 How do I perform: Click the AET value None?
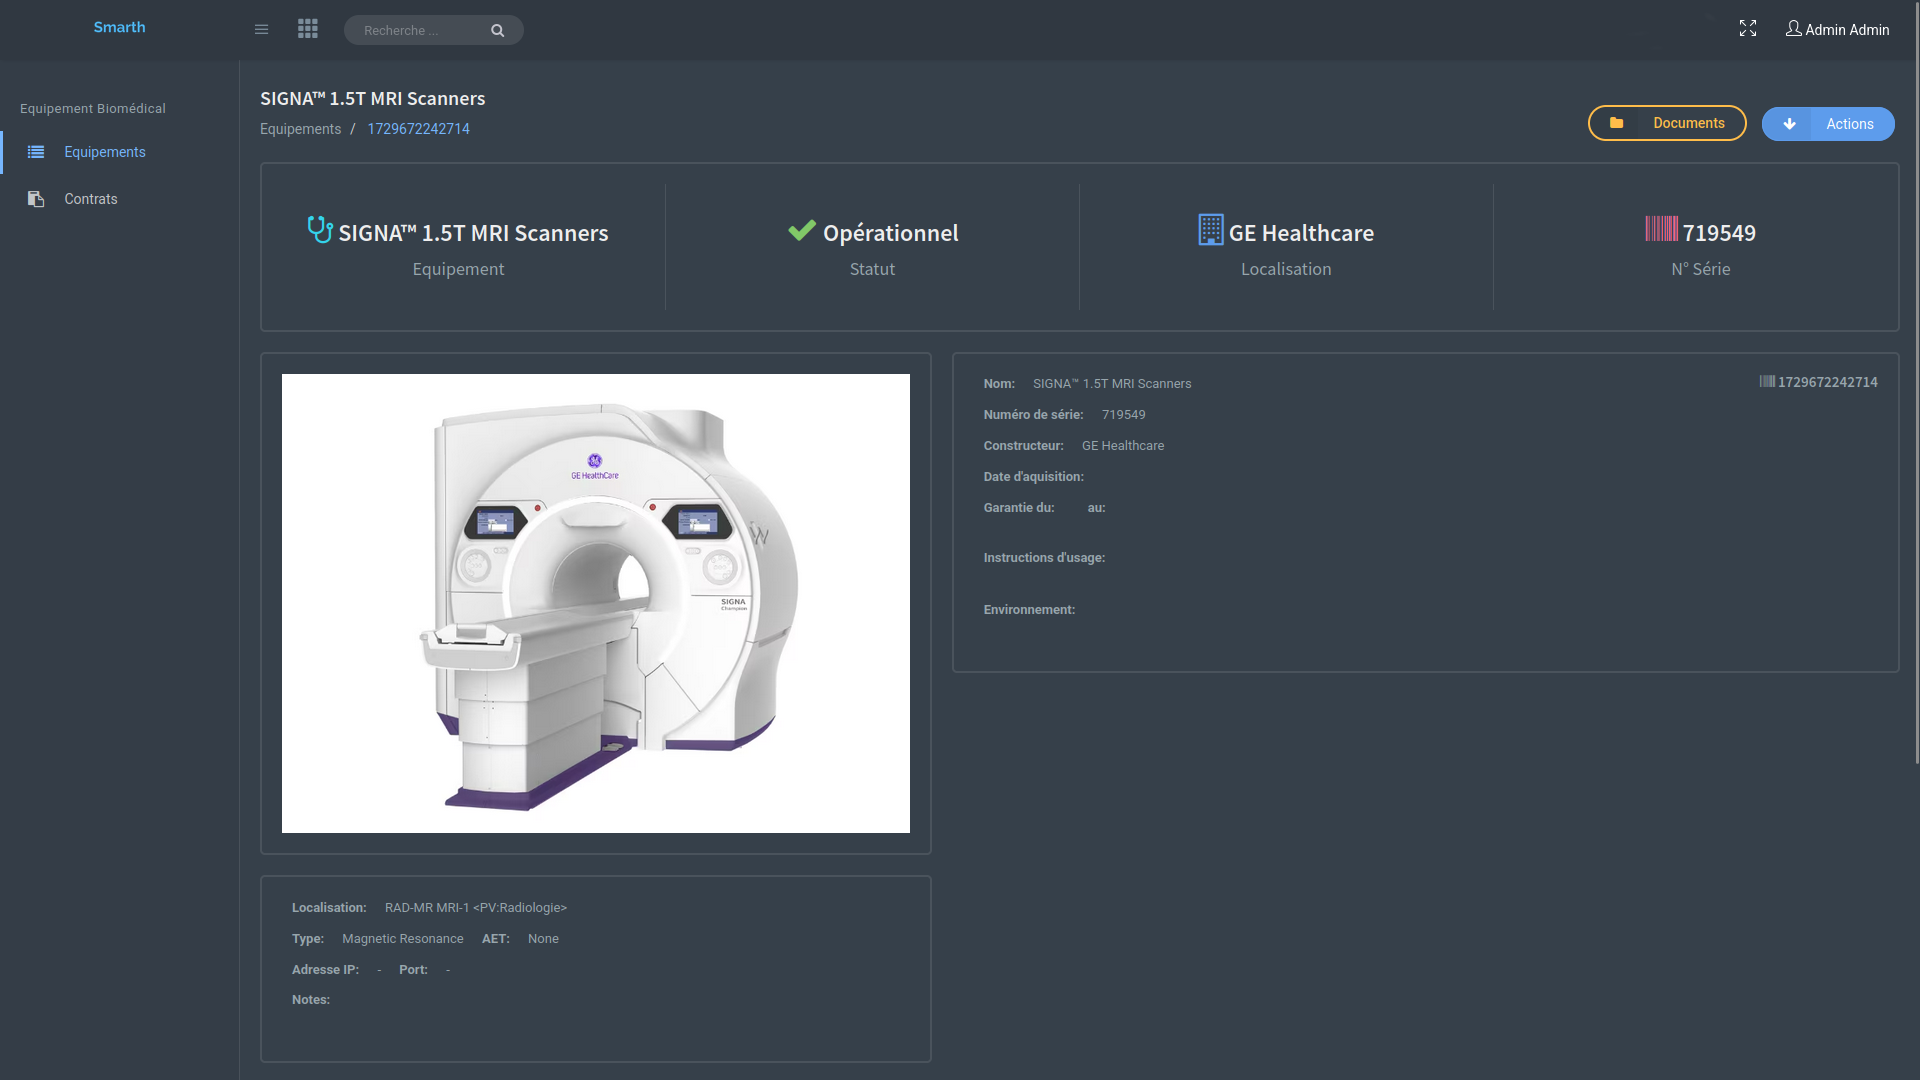click(x=543, y=939)
